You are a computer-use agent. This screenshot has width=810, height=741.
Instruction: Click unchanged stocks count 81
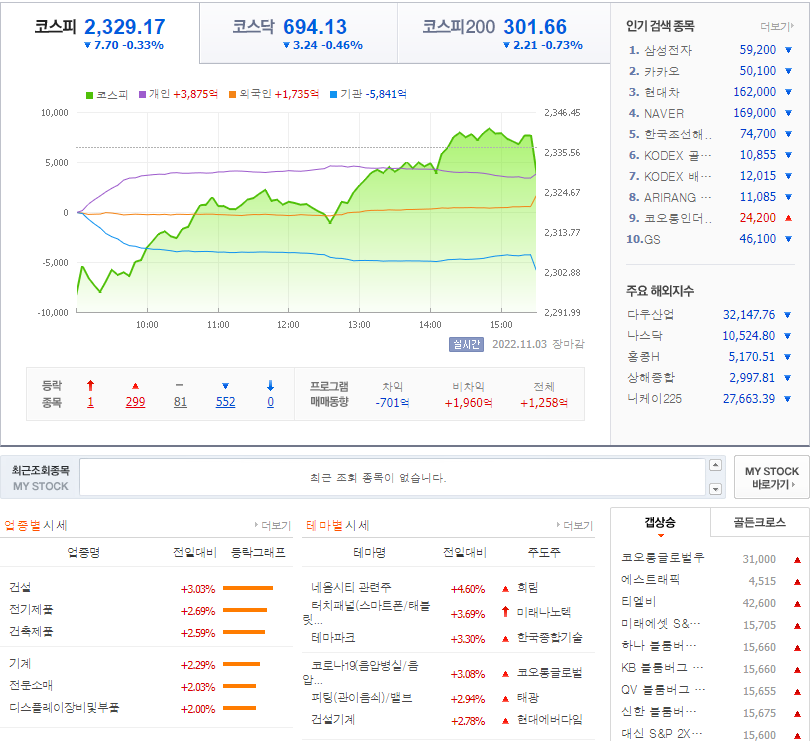(x=180, y=402)
